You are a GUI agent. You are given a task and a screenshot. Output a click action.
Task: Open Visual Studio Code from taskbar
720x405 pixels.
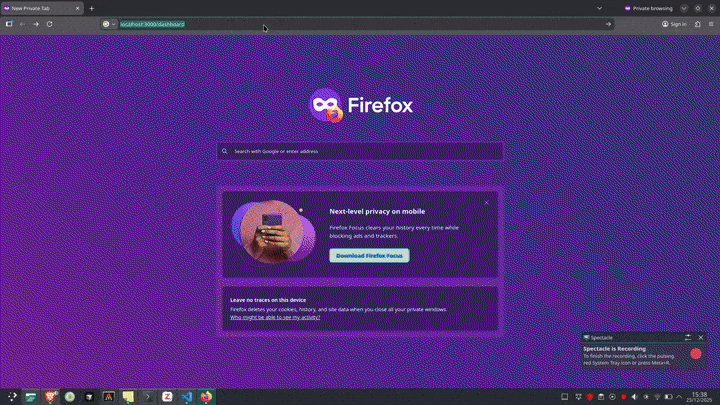coord(186,396)
